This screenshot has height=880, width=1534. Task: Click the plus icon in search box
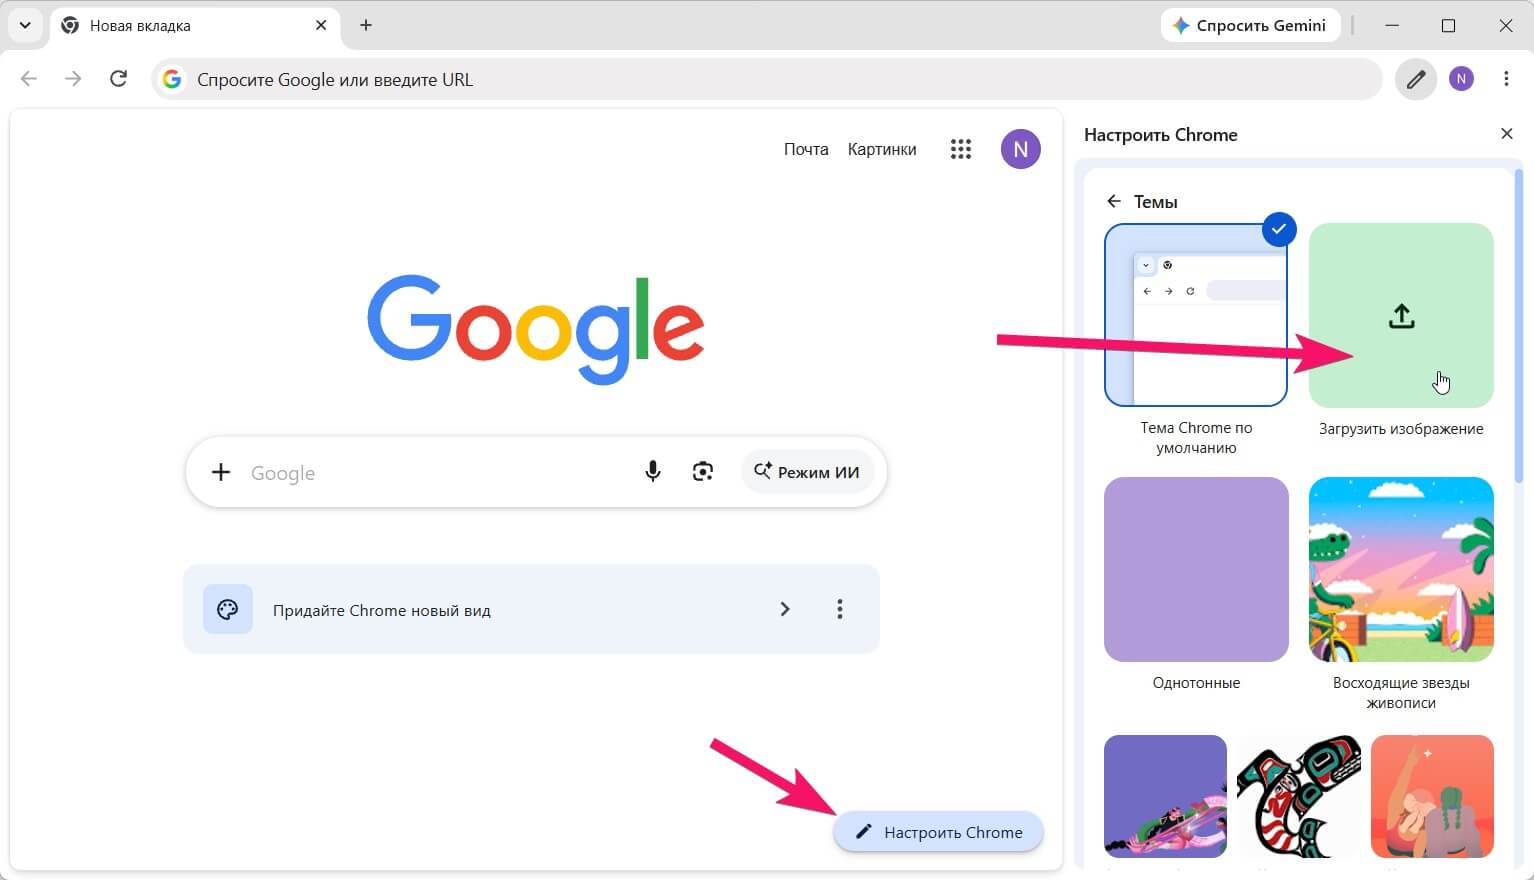tap(221, 472)
